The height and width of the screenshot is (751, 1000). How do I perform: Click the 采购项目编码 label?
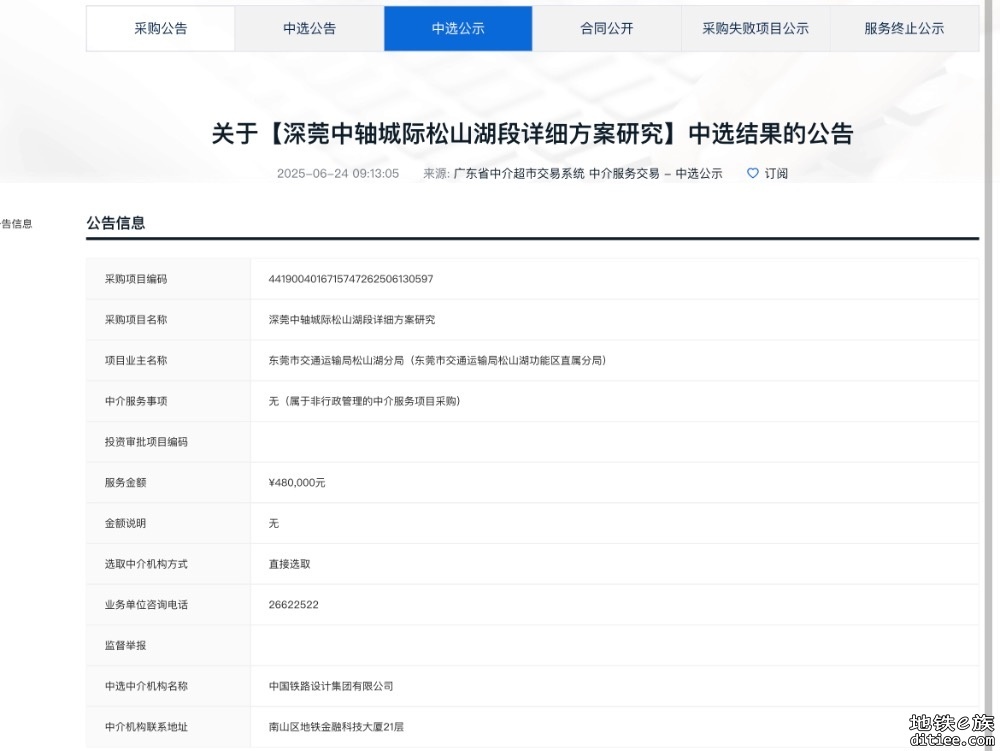(136, 279)
